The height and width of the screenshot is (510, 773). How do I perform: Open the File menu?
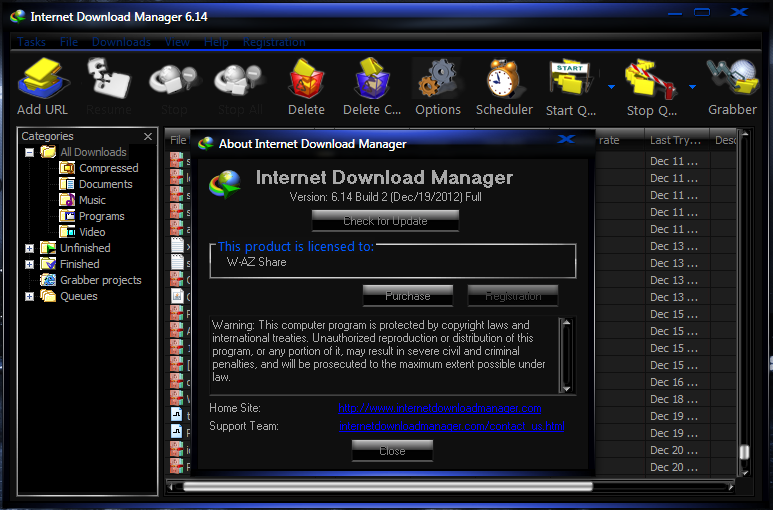(69, 42)
